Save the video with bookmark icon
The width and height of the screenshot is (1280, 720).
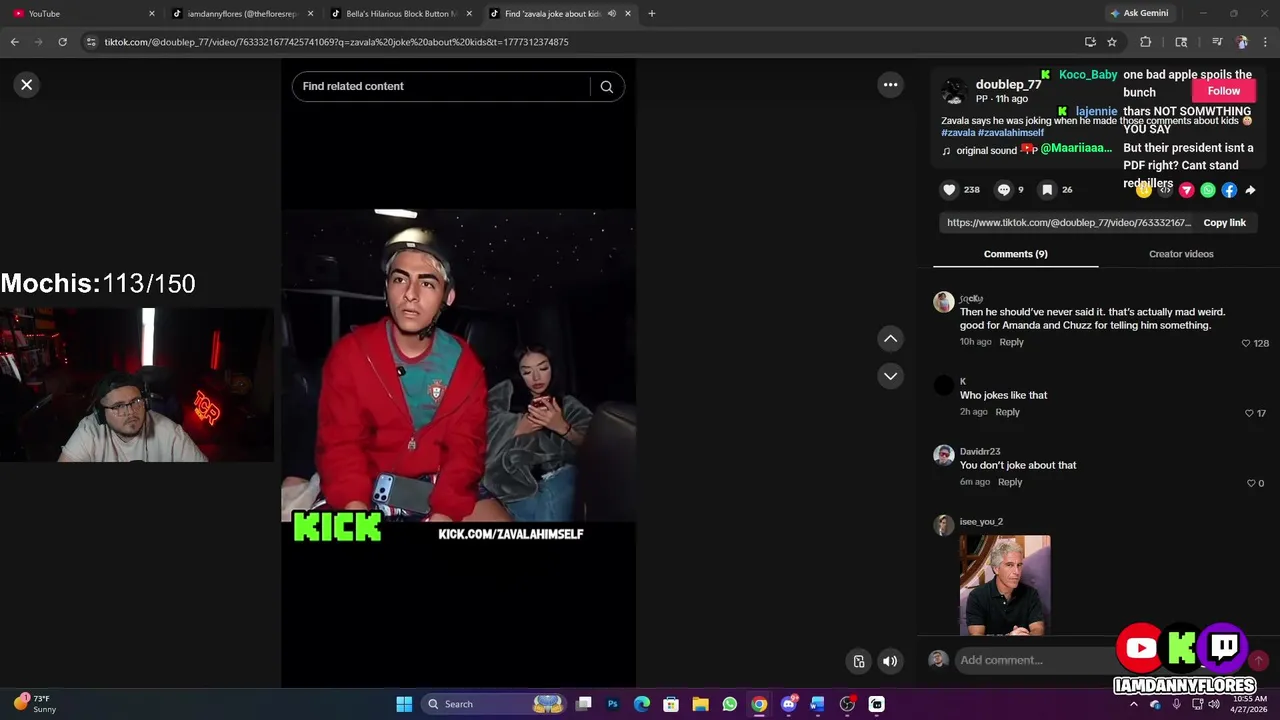click(x=1047, y=189)
